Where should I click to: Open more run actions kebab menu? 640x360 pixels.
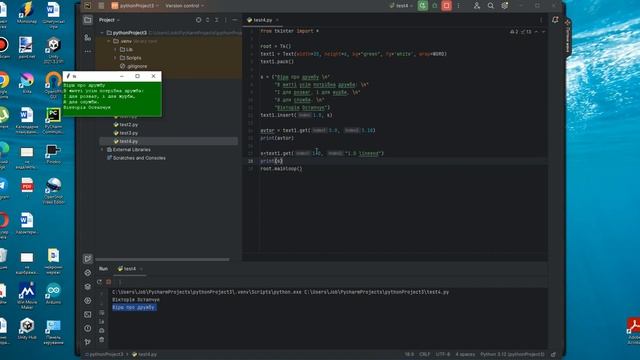[x=458, y=6]
